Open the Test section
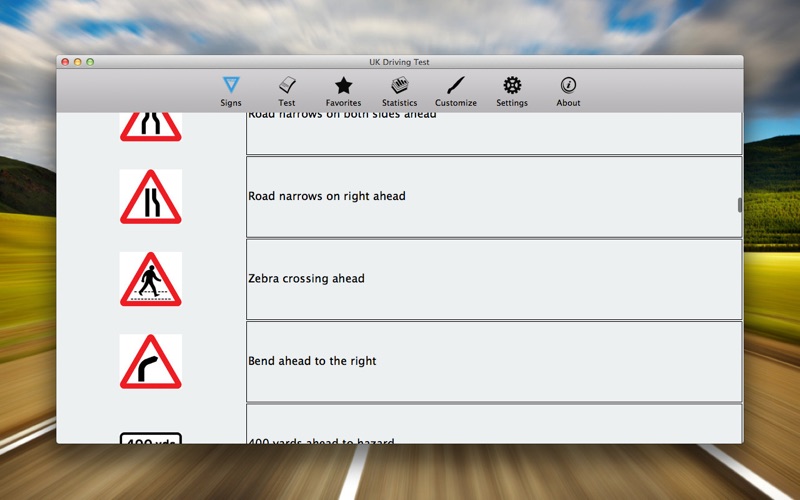Image resolution: width=800 pixels, height=500 pixels. pos(287,91)
